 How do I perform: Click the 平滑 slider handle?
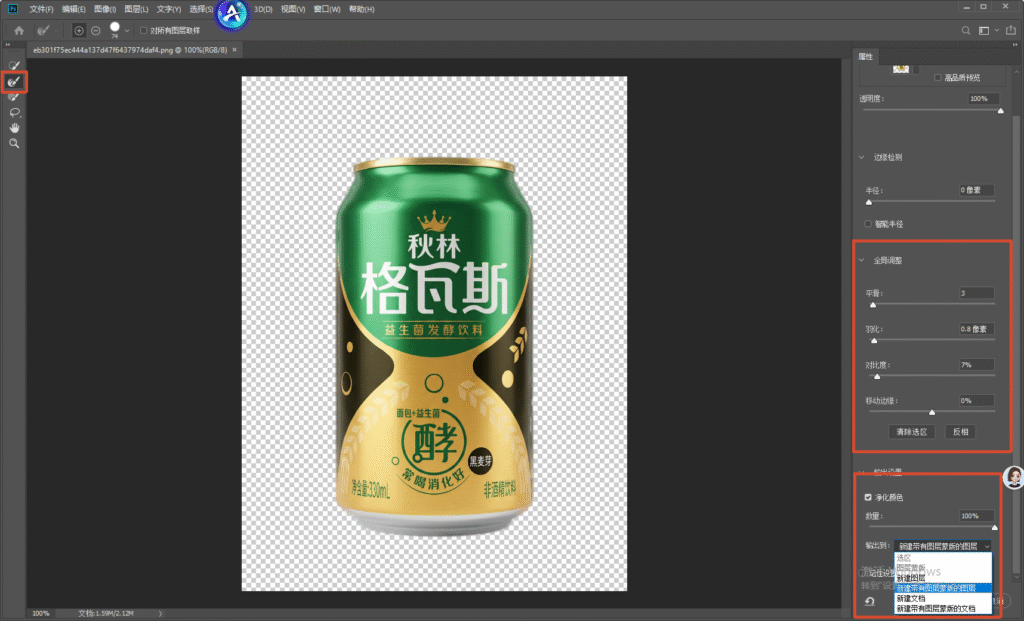coord(873,305)
